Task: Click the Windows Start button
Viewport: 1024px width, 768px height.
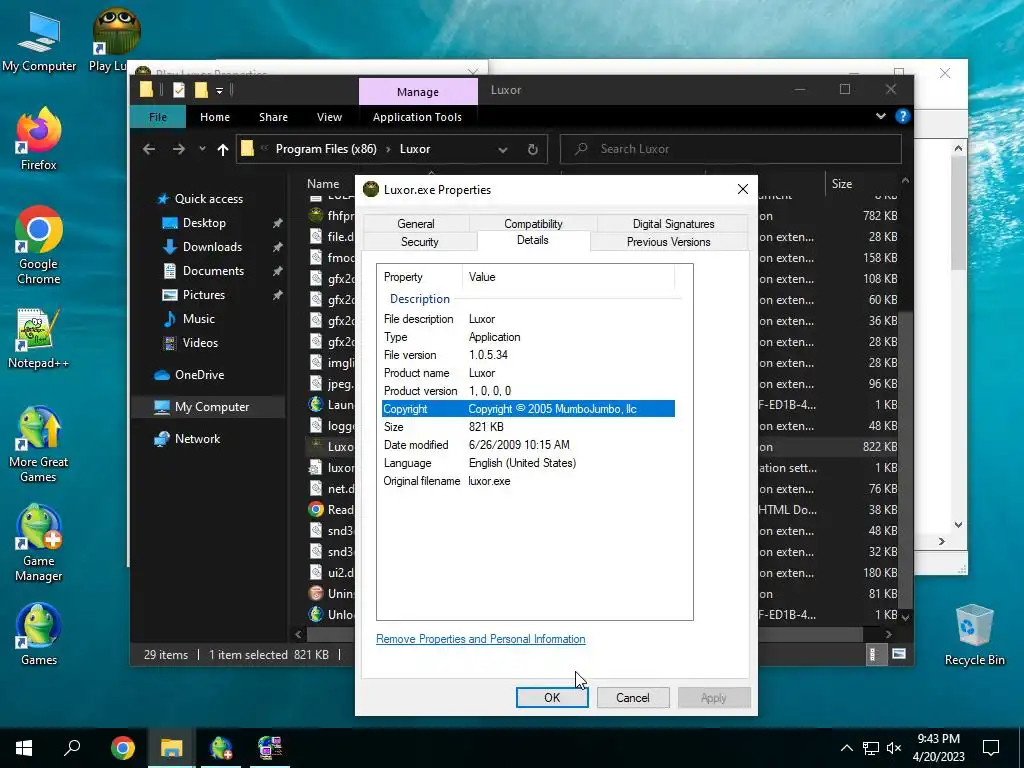Action: [24, 747]
